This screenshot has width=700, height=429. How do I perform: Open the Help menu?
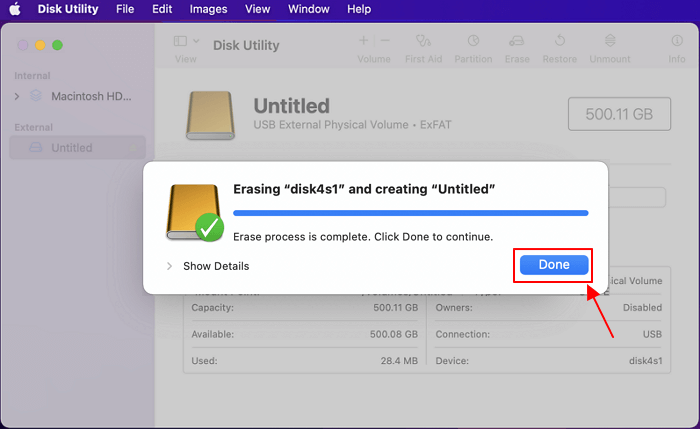click(x=359, y=9)
